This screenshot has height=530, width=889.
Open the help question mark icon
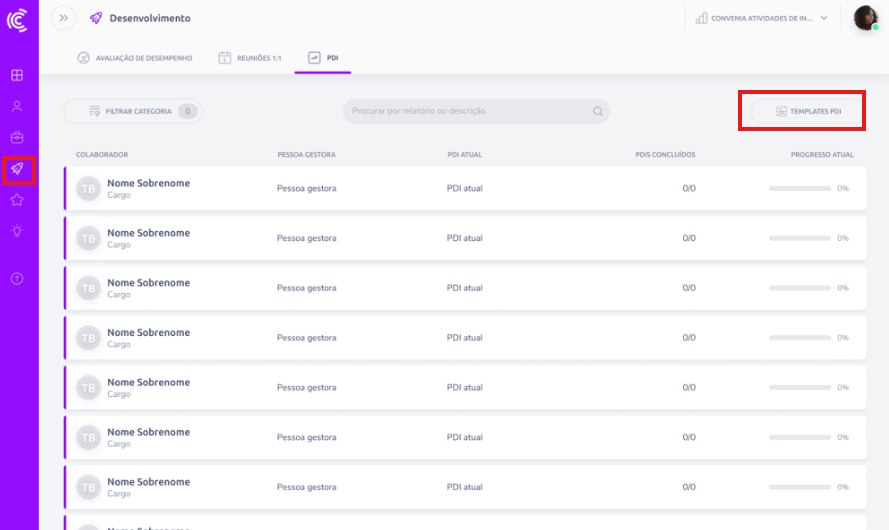pos(17,278)
